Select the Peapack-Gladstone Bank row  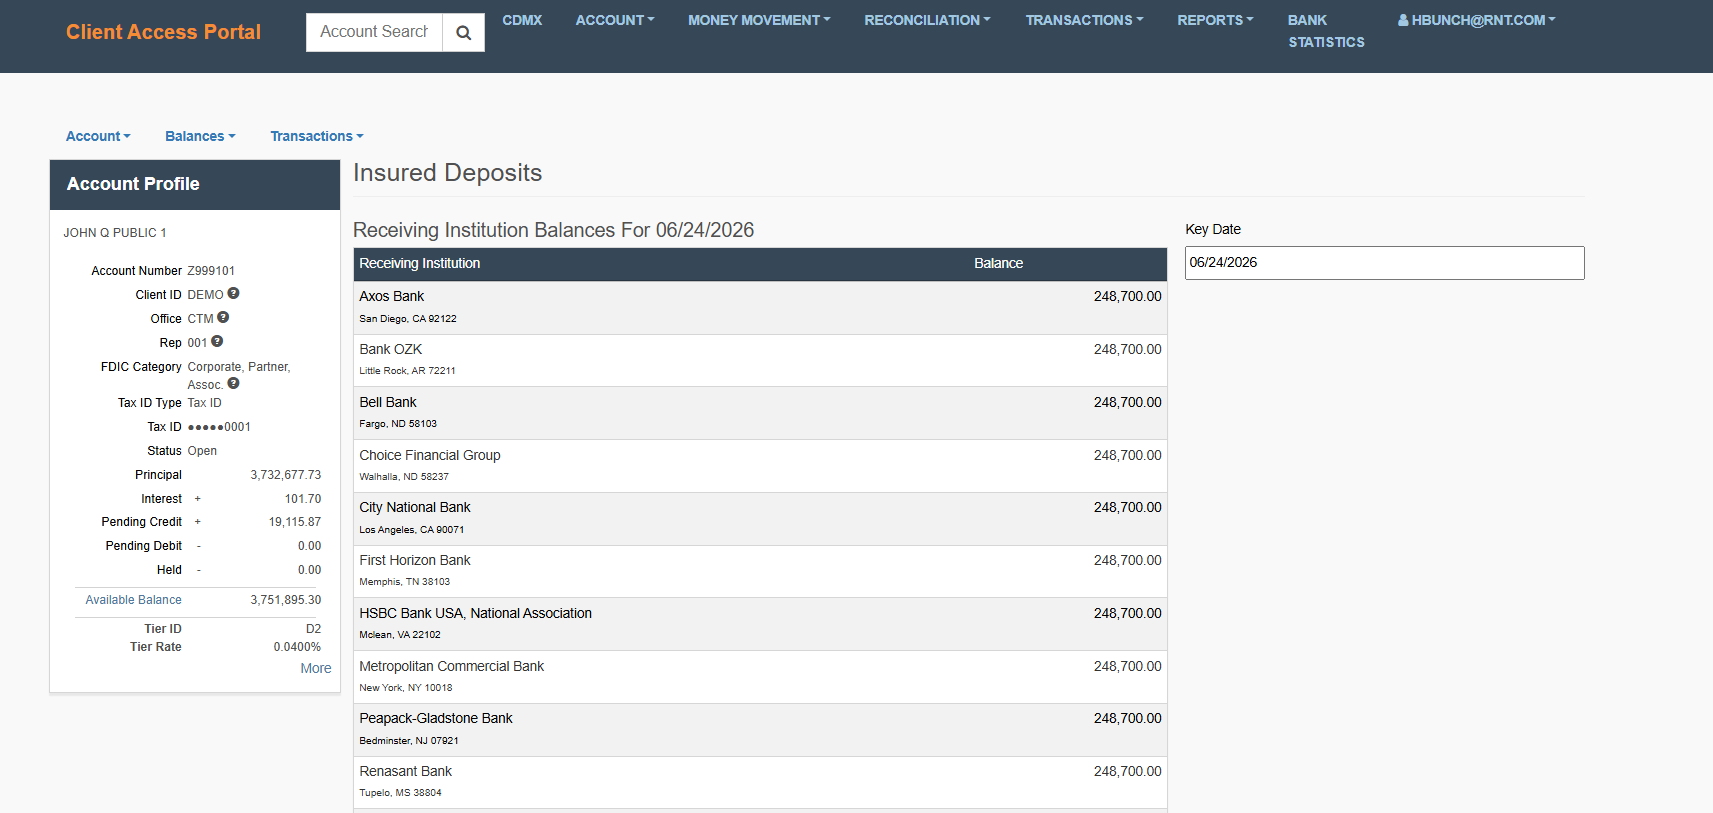click(760, 730)
